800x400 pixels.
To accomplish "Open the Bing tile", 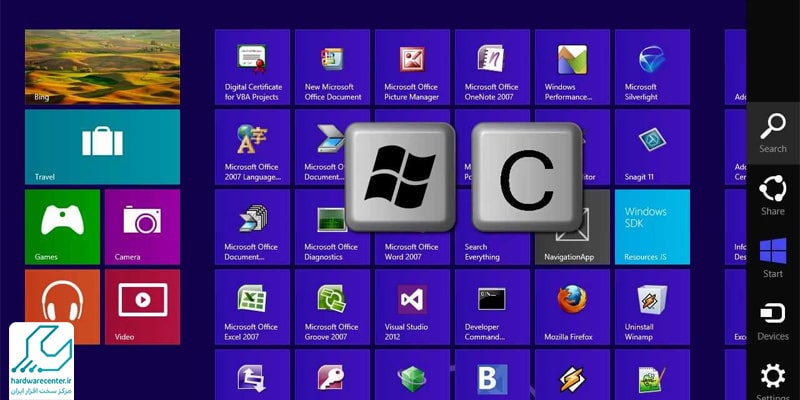I will coord(102,67).
